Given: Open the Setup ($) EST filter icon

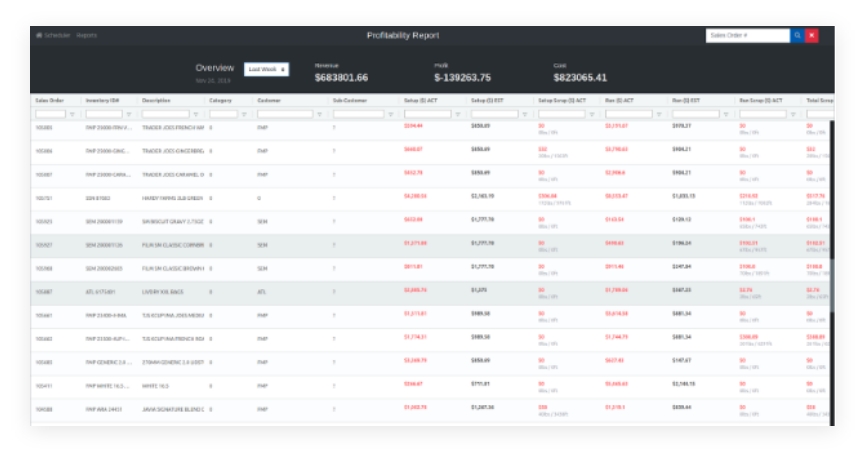Looking at the screenshot, I should (x=525, y=114).
